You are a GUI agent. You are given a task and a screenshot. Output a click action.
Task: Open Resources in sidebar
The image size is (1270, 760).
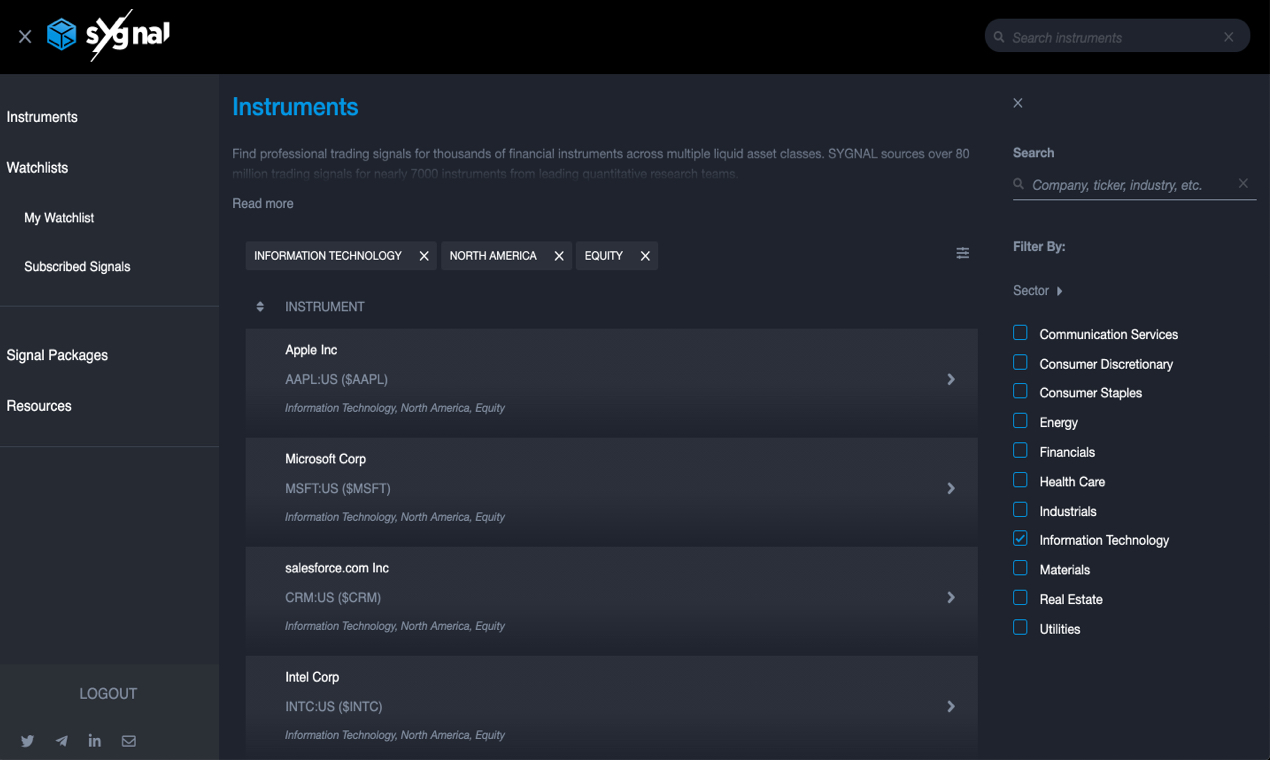click(x=39, y=406)
